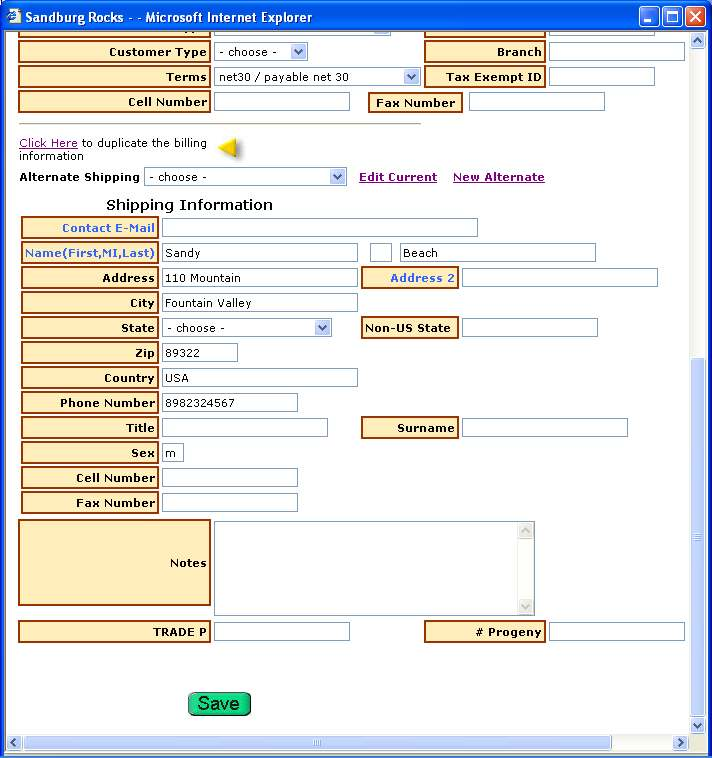The width and height of the screenshot is (712, 758).
Task: Open the Edit Current link
Action: [397, 177]
